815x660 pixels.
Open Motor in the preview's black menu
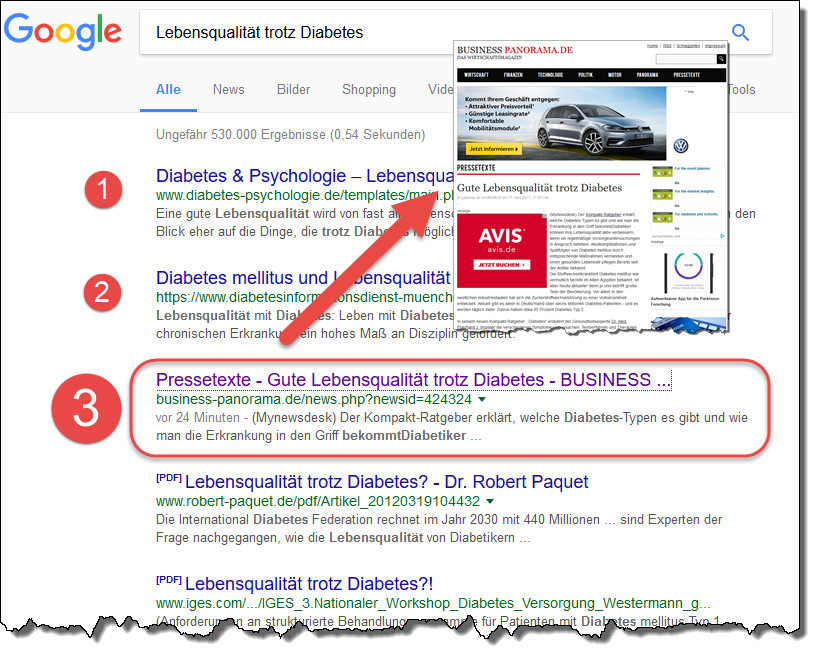click(615, 75)
